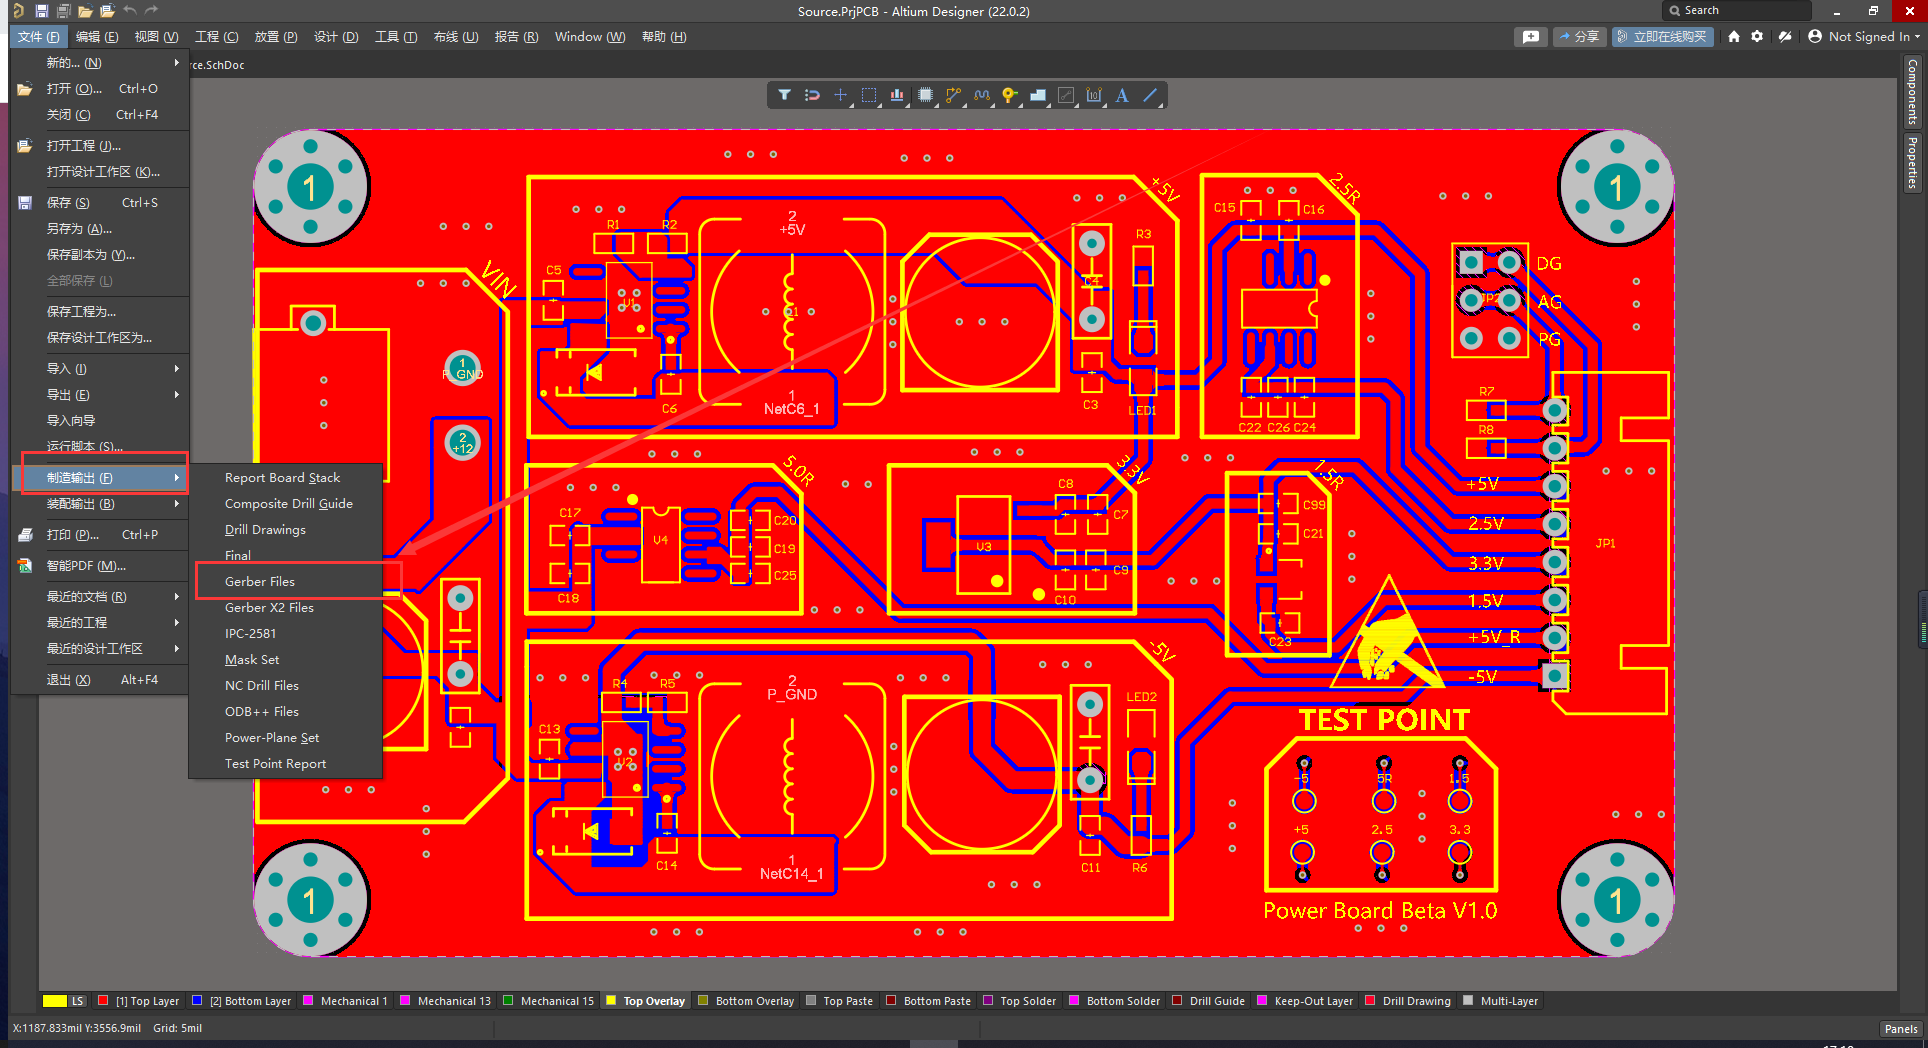This screenshot has height=1048, width=1928.
Task: Toggle the notifications mute icon
Action: 1785,36
